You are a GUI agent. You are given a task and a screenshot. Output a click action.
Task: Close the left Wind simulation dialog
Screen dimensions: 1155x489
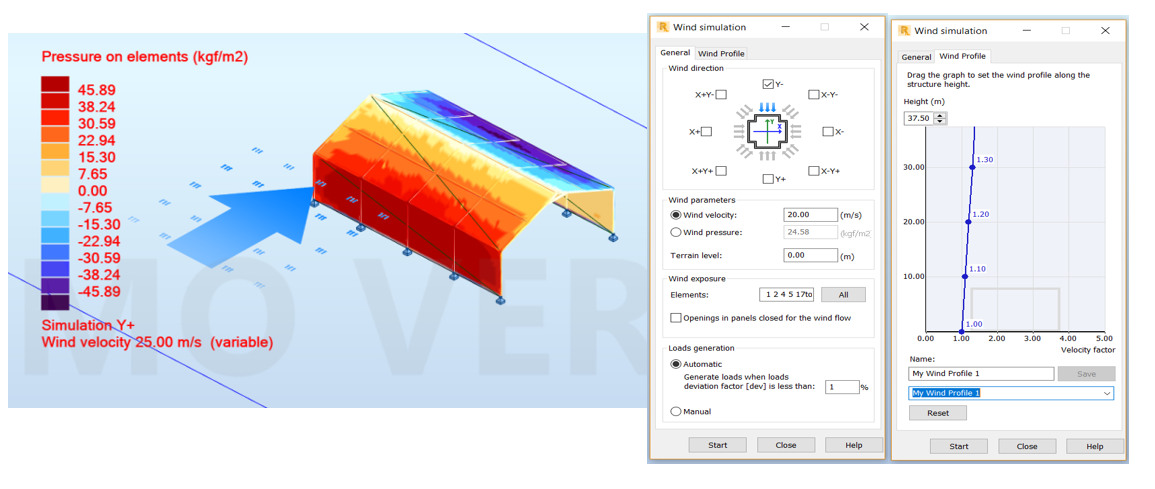864,27
